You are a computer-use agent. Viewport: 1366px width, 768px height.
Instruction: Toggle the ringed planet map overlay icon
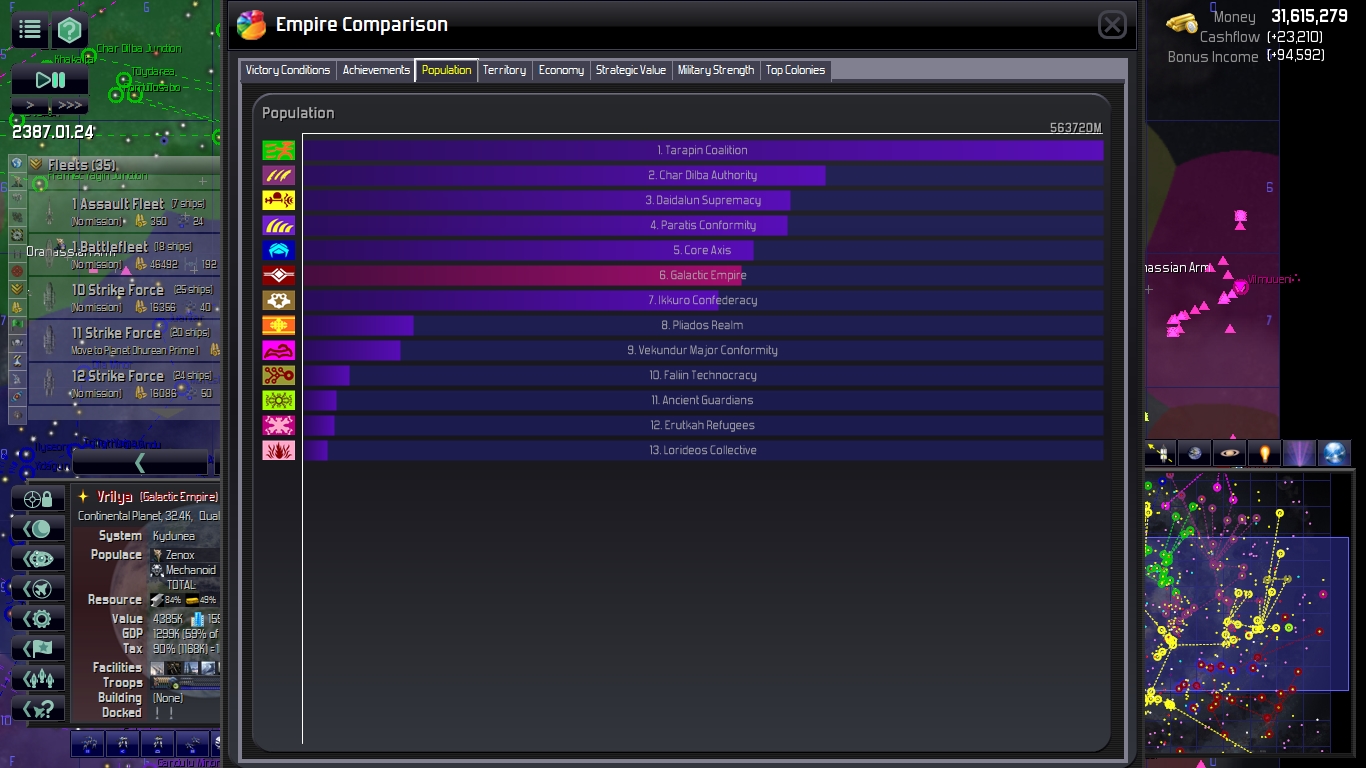point(1229,453)
